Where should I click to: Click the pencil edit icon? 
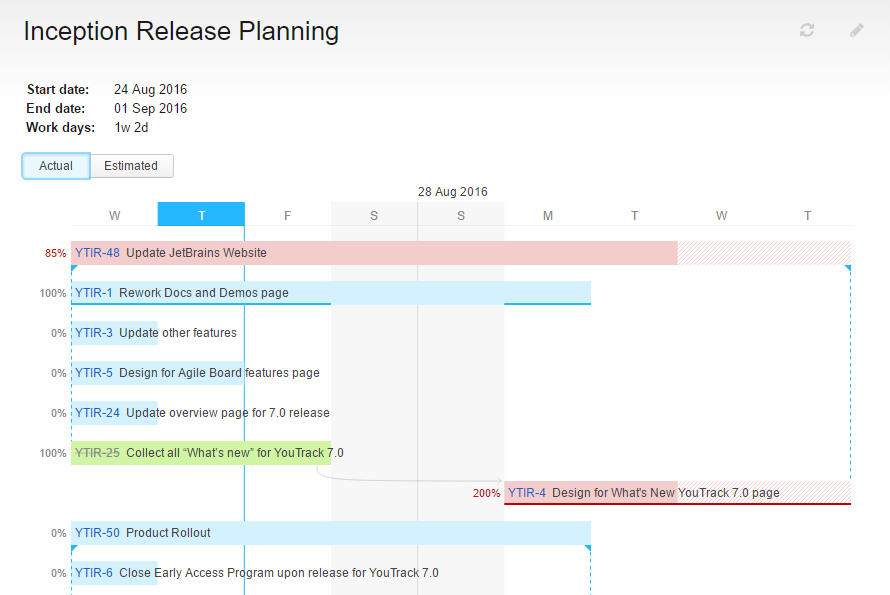pyautogui.click(x=857, y=31)
